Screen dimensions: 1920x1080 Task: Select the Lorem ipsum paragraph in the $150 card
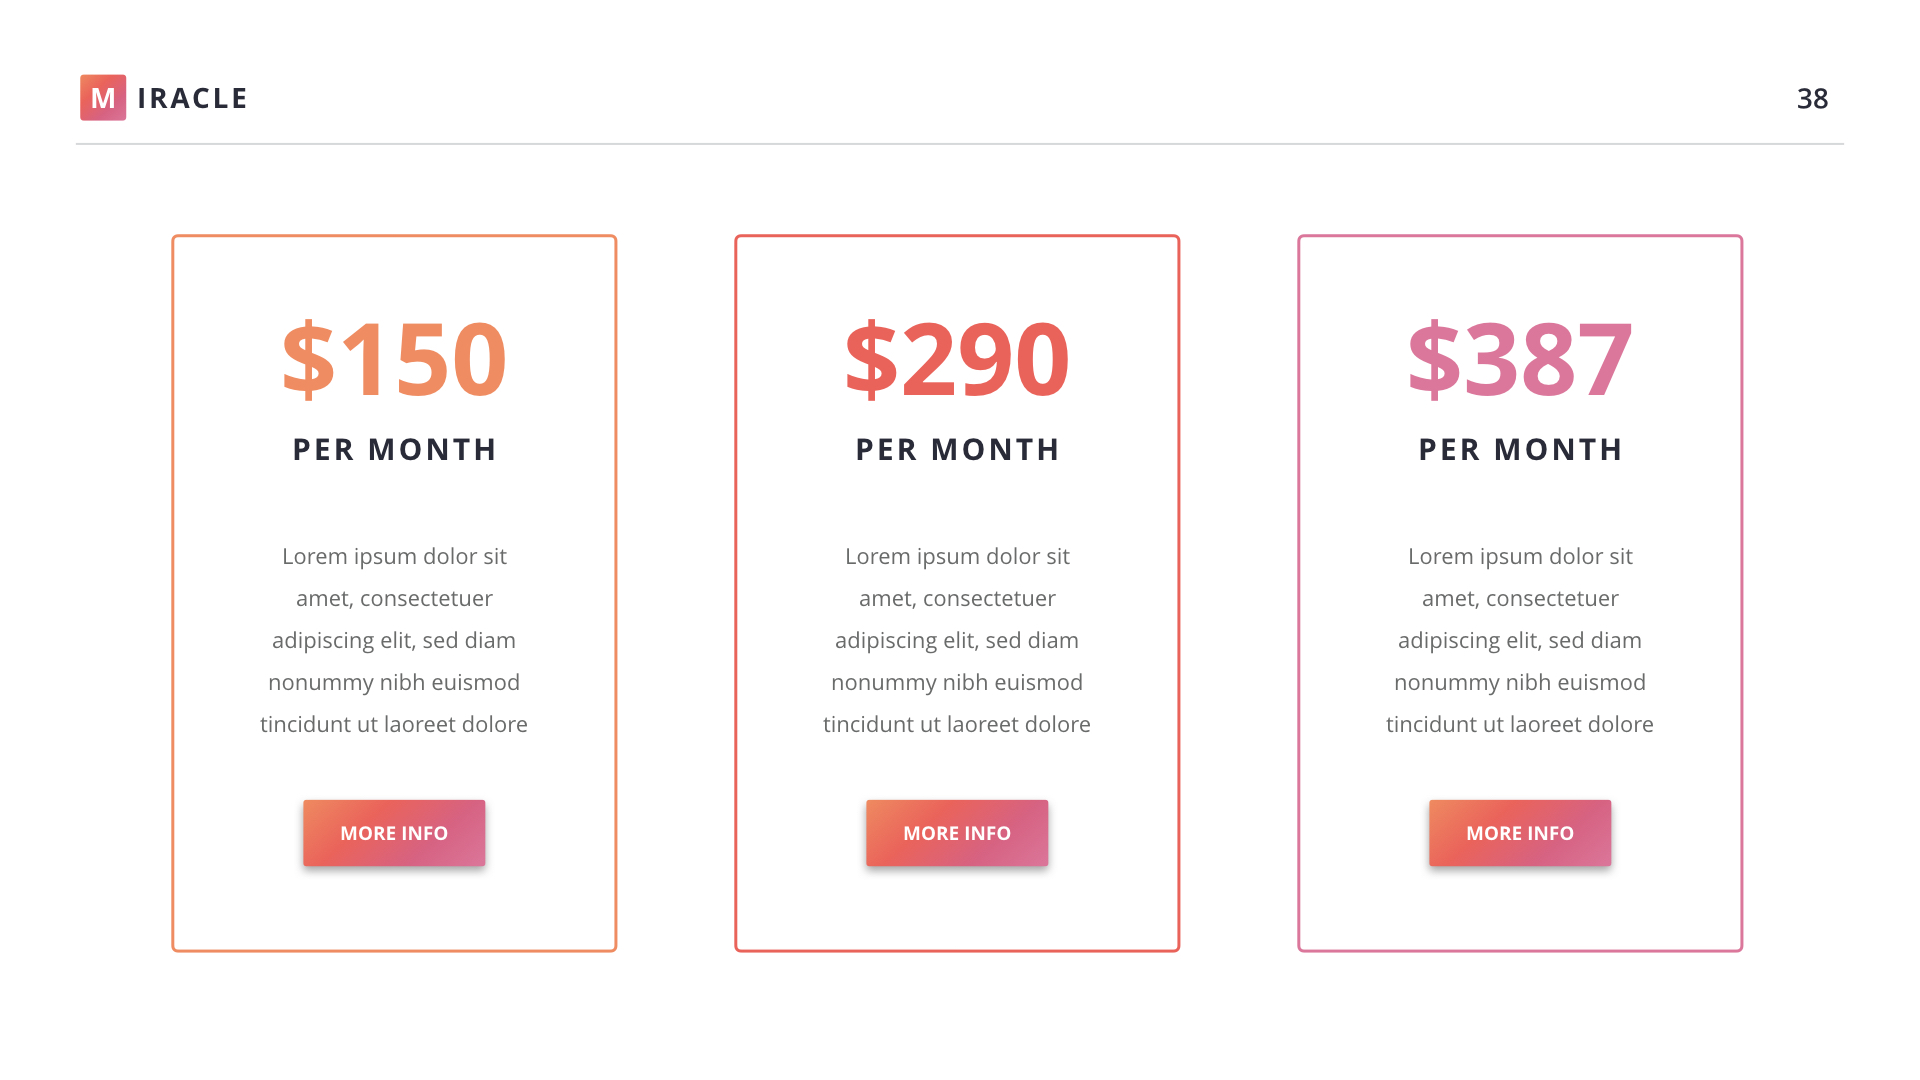point(394,640)
